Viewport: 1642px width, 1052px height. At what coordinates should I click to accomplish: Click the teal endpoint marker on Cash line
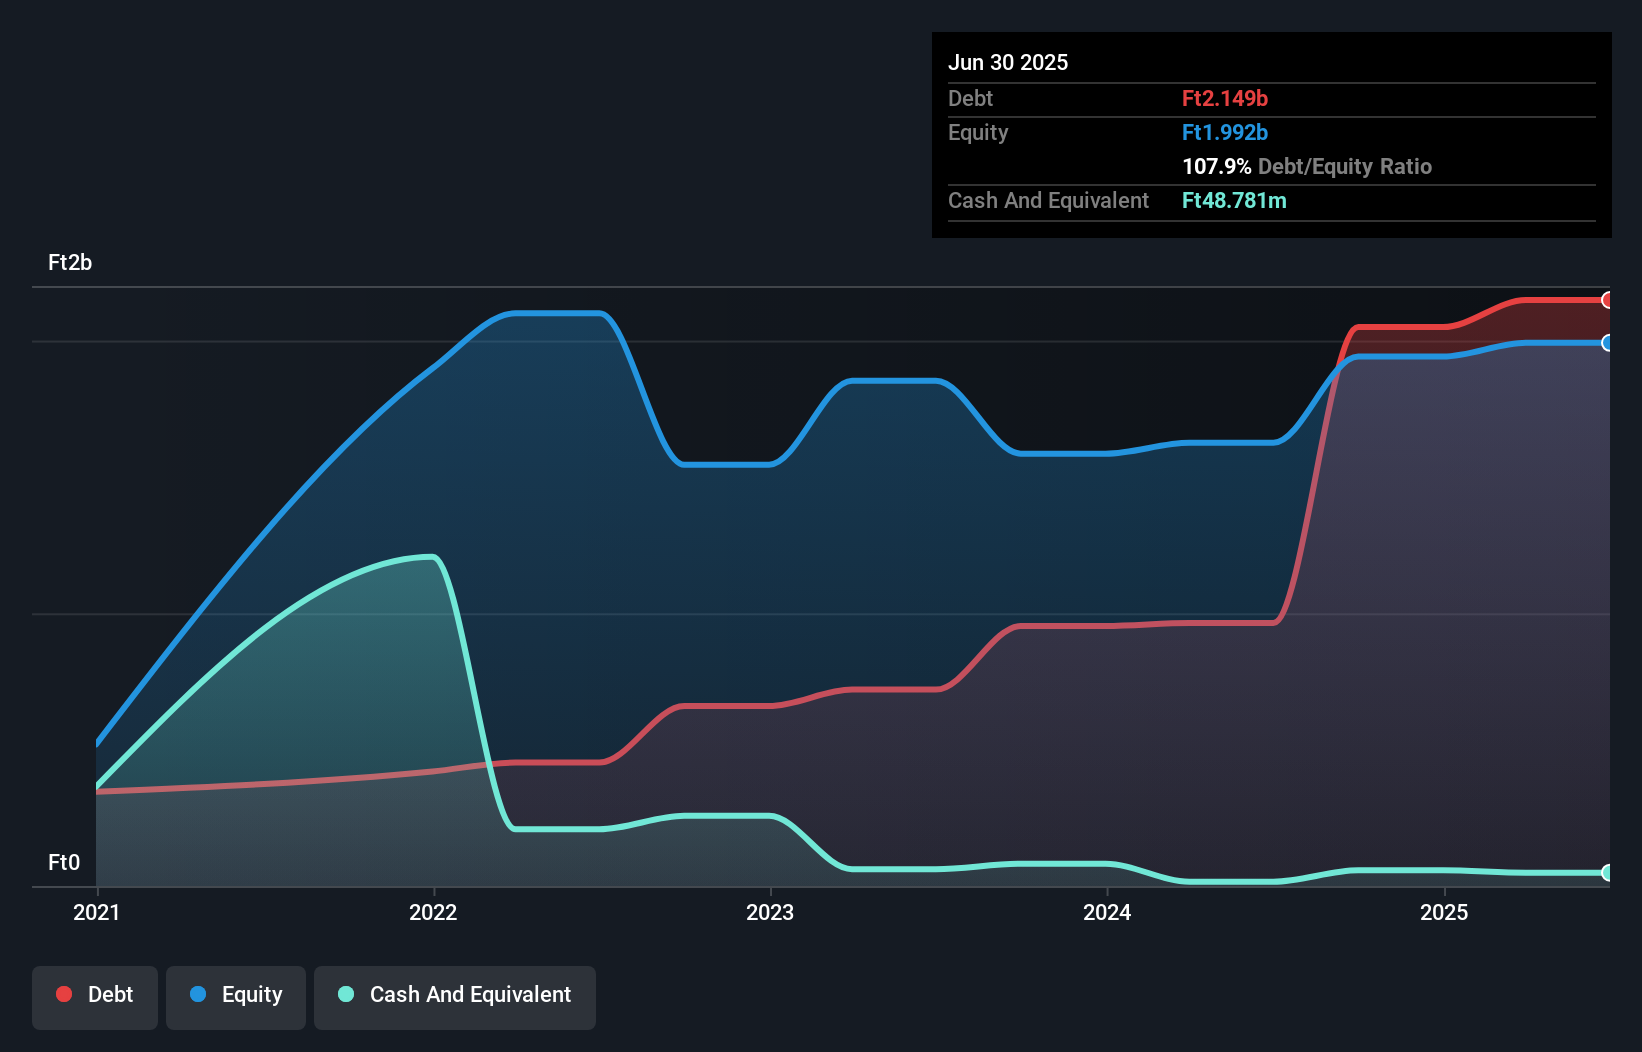[1608, 872]
